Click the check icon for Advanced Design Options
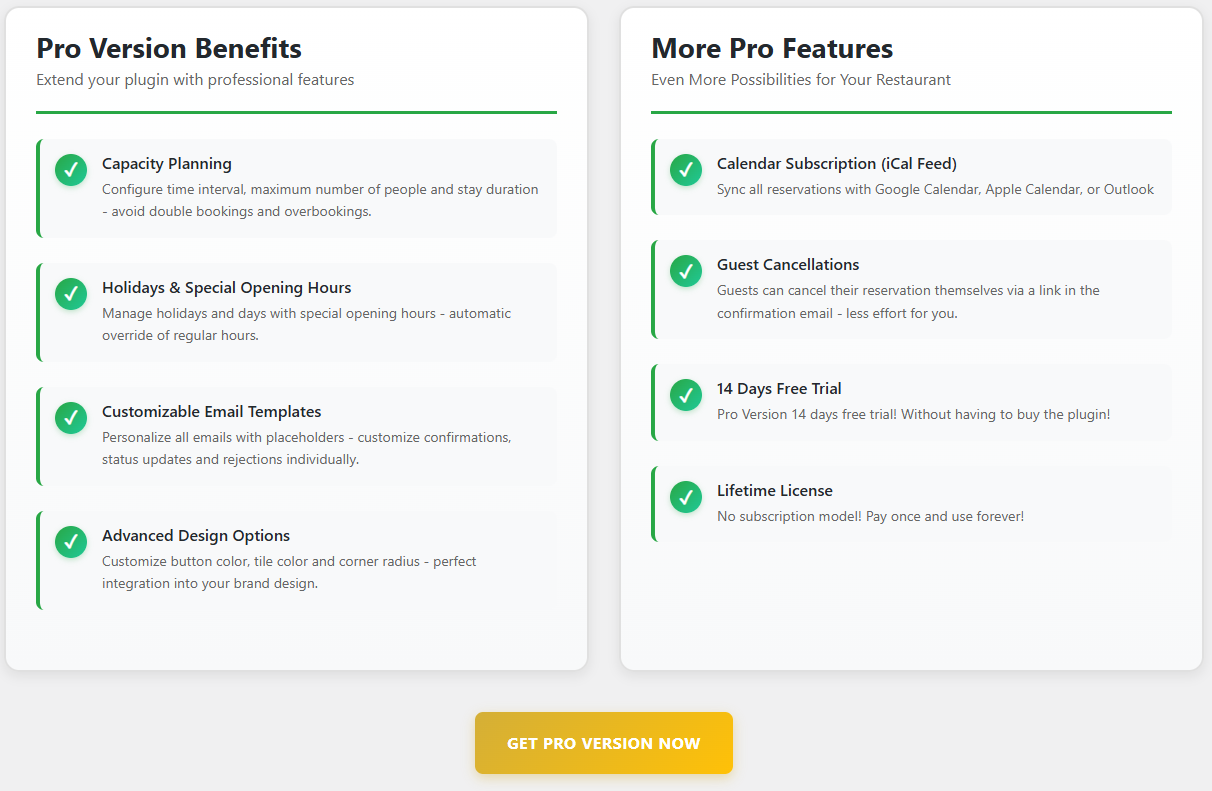This screenshot has width=1212, height=791. 71,542
